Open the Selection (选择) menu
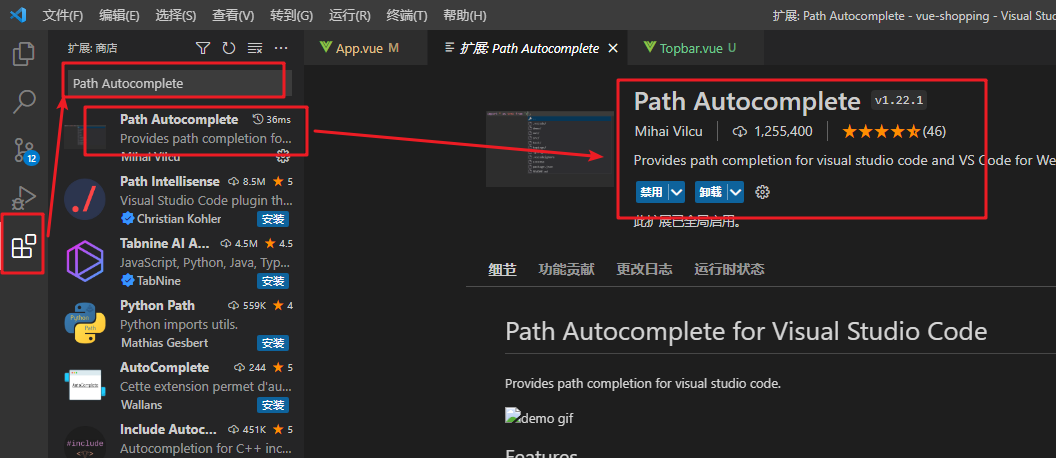1056x458 pixels. 176,15
